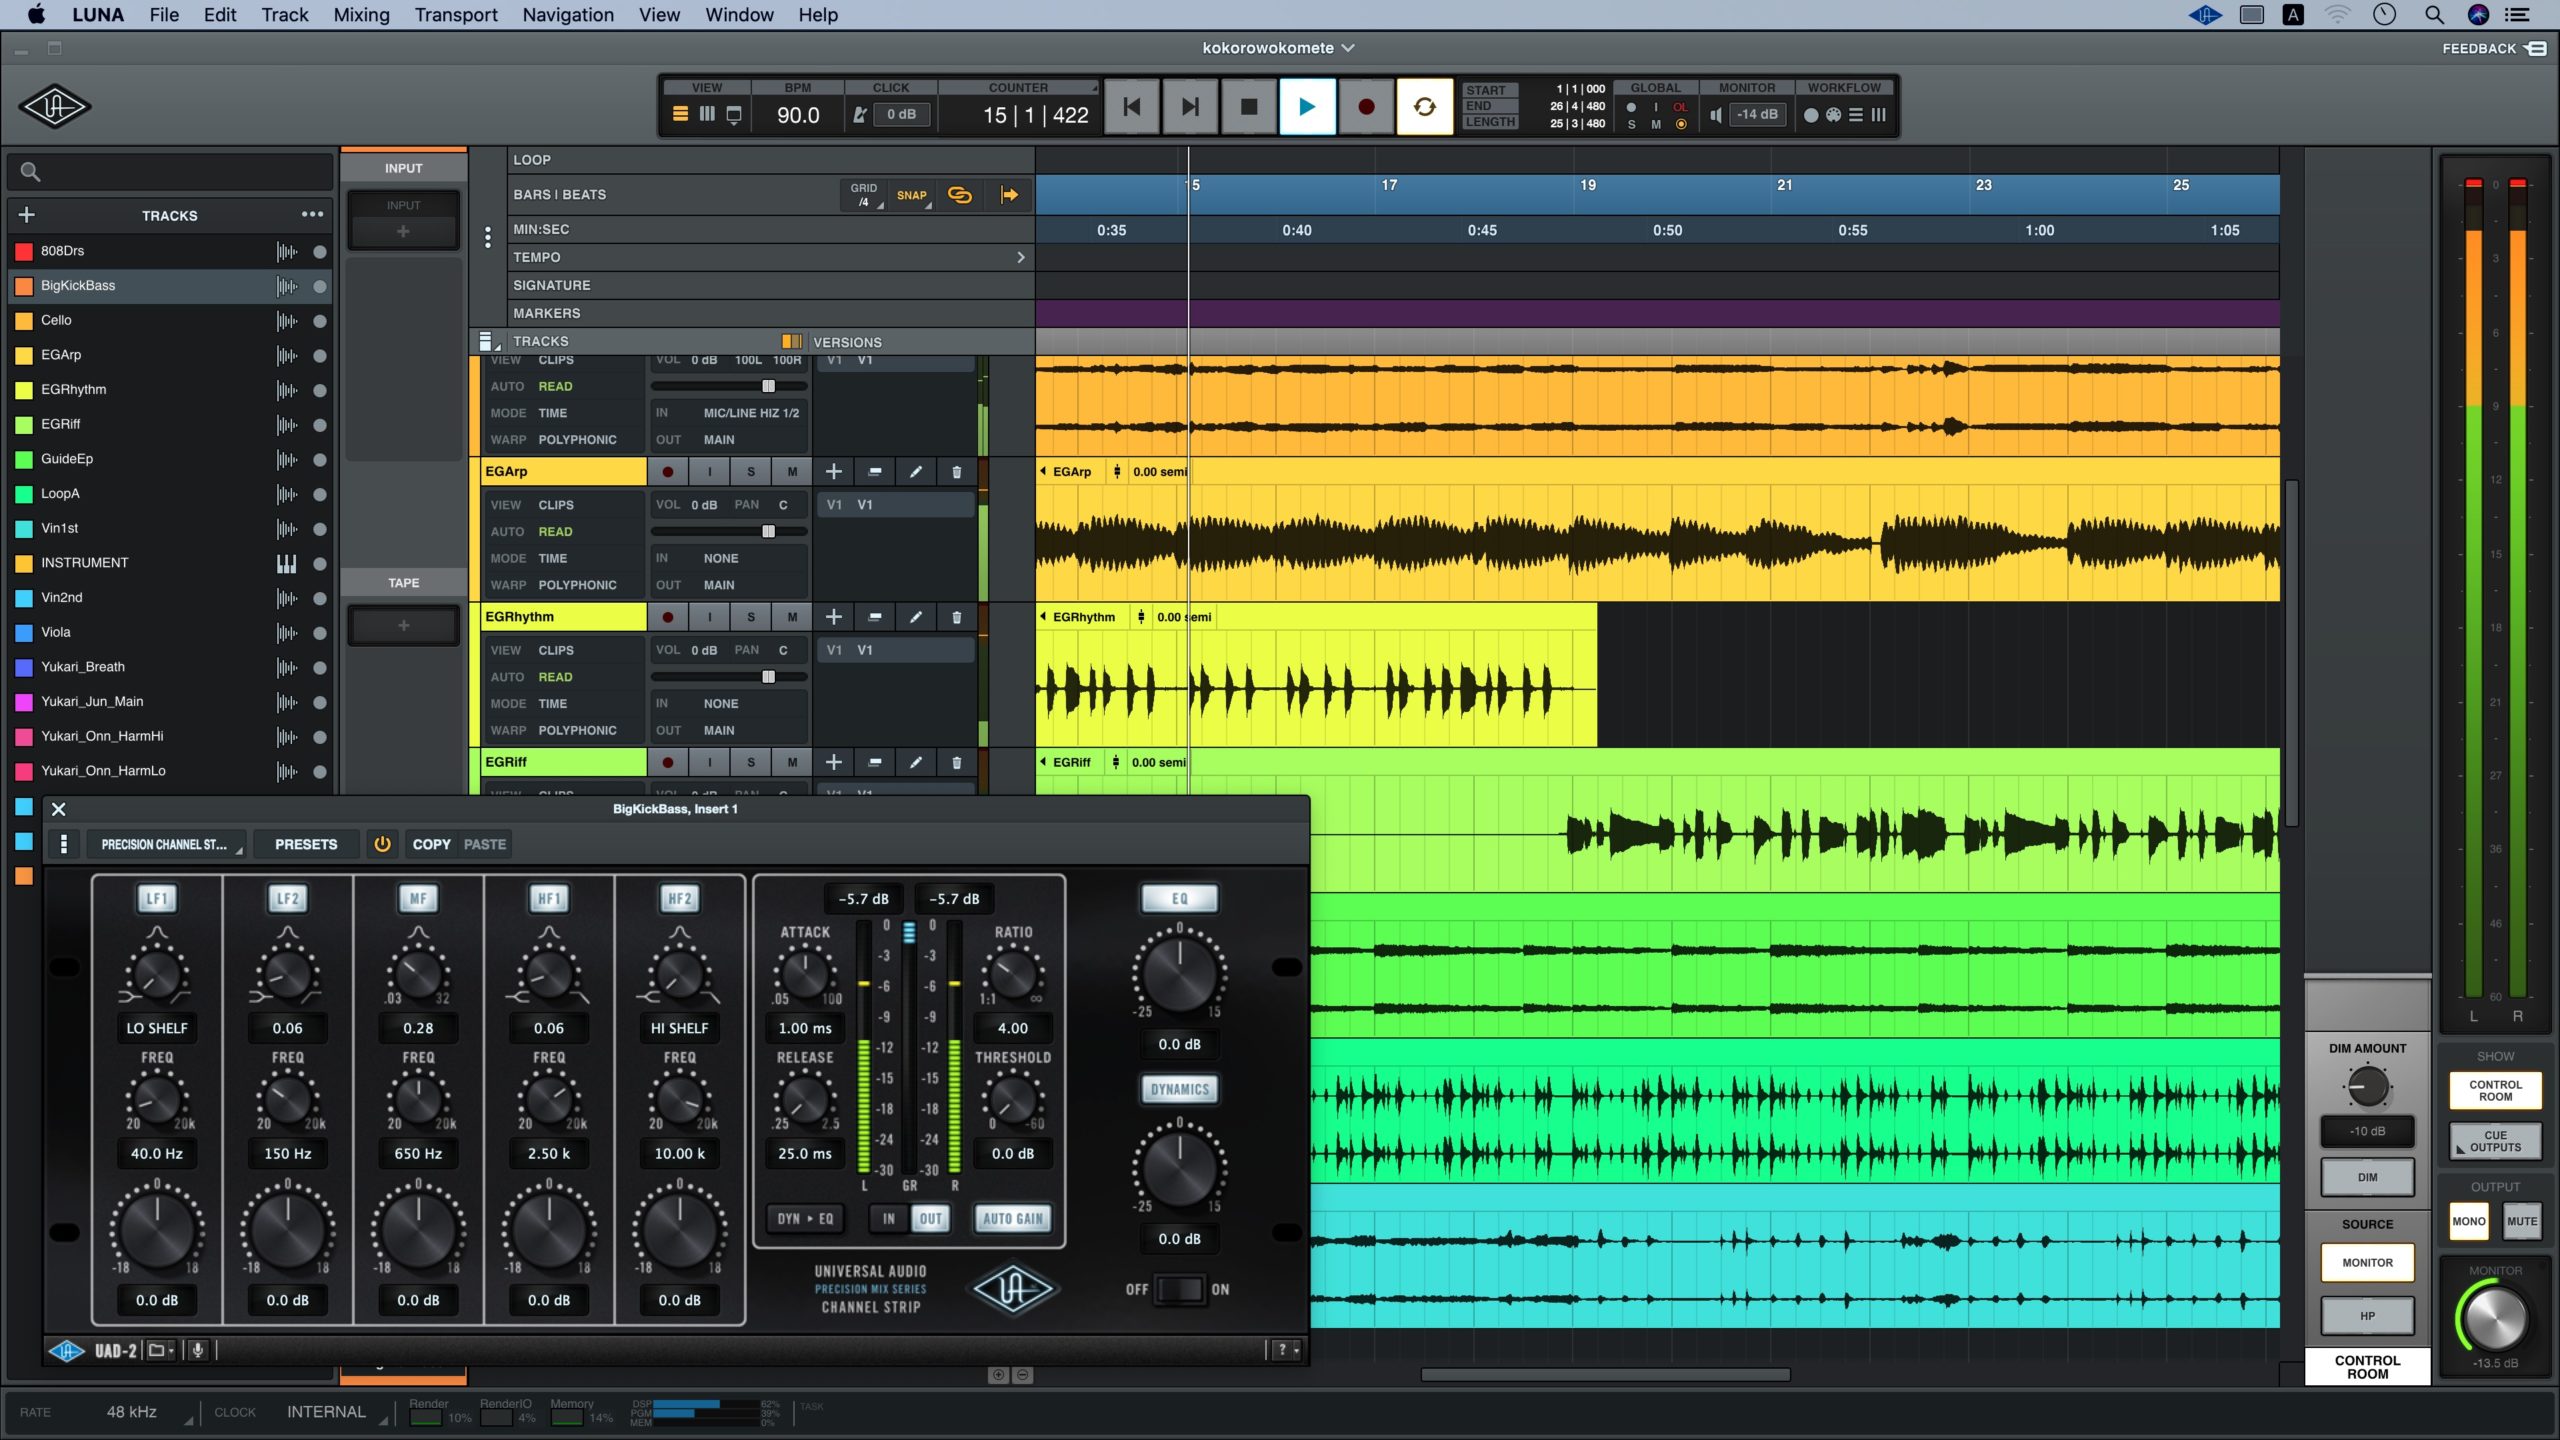
Task: Open the kokorowokomete project name dropdown
Action: click(x=1277, y=48)
